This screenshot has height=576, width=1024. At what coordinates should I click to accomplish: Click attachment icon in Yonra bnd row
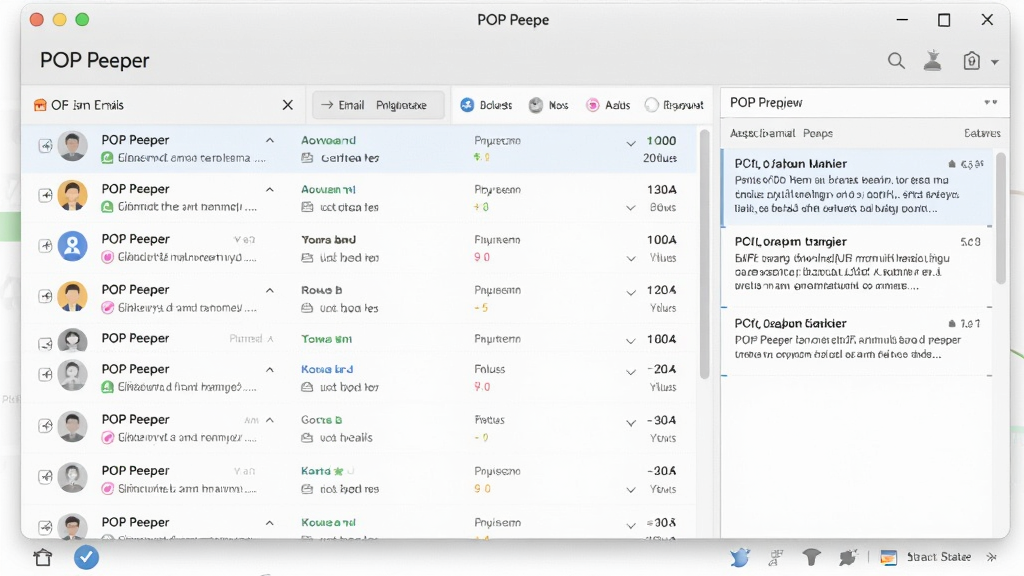[x=307, y=258]
